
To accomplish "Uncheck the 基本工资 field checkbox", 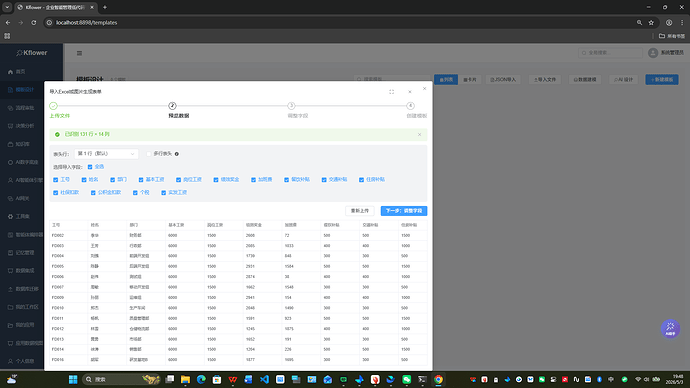I will pos(141,179).
